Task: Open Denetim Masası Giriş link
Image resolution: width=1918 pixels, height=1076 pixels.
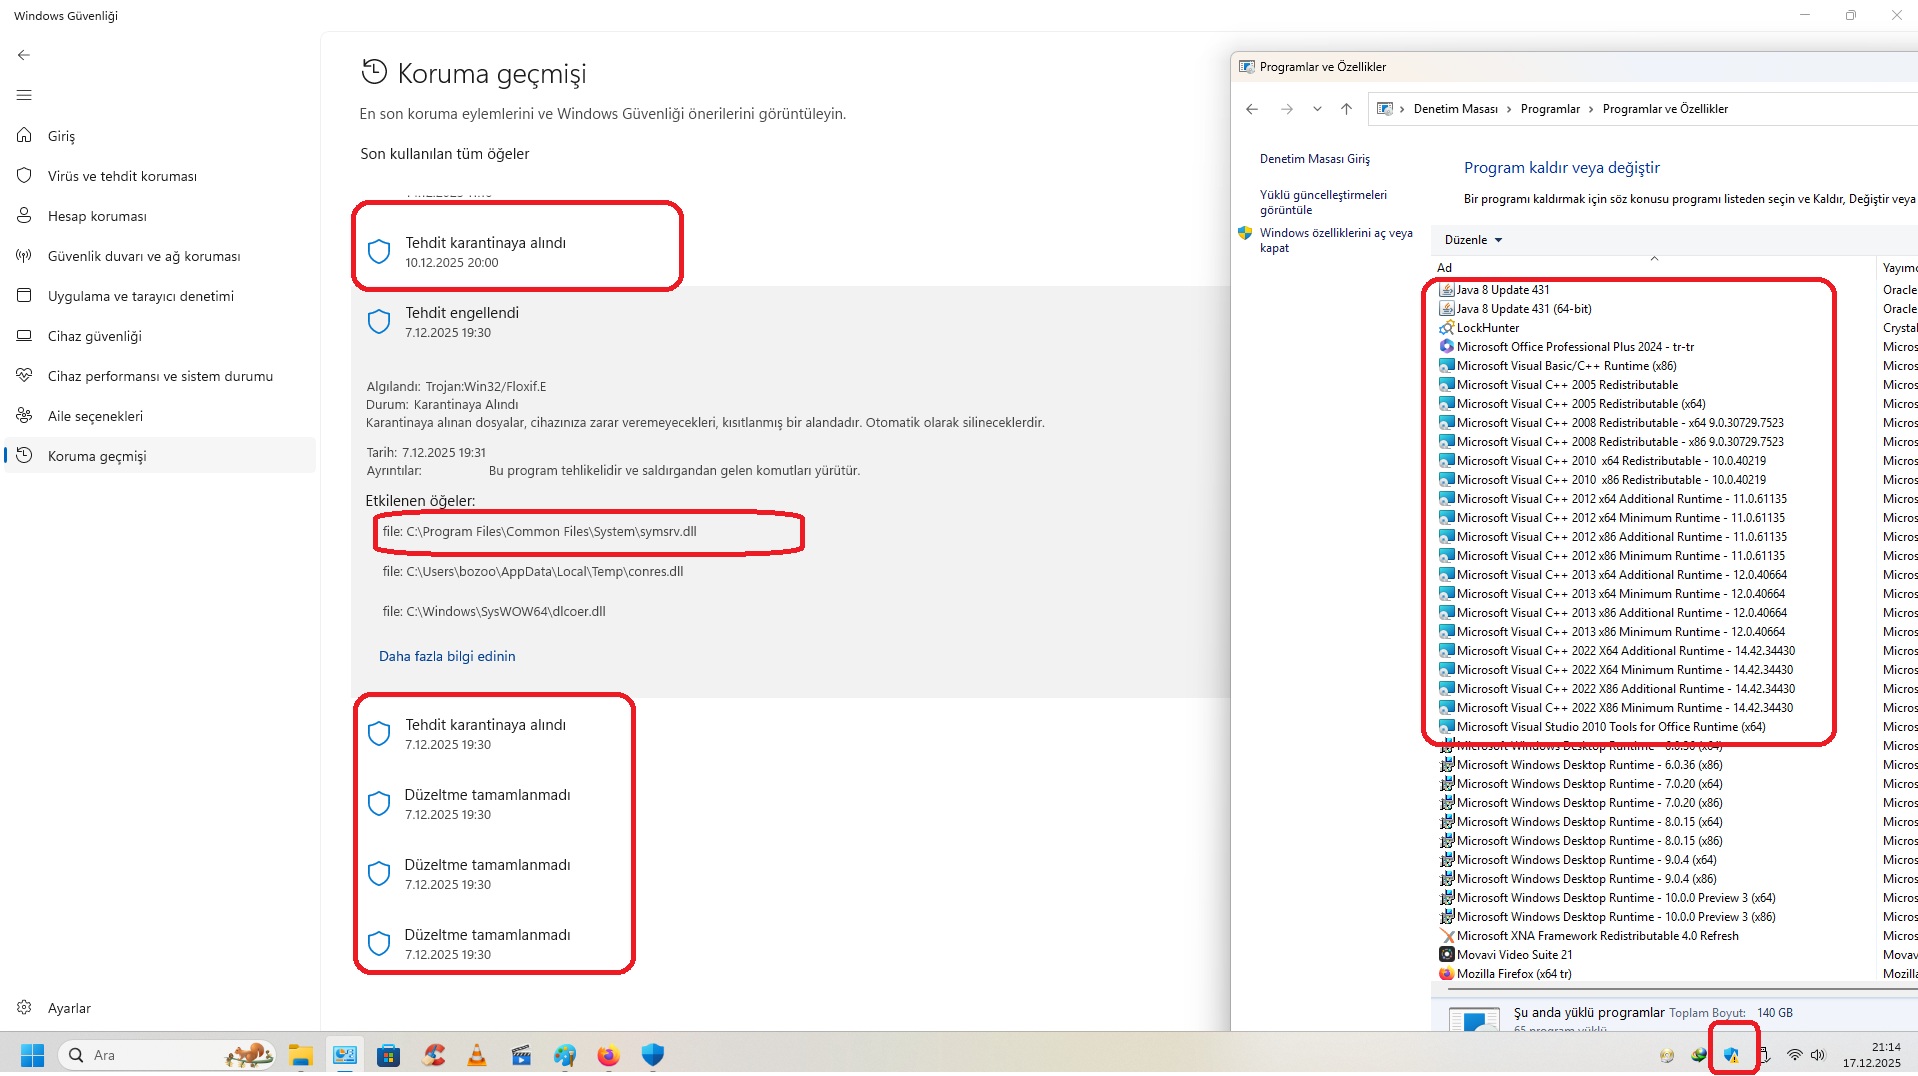Action: [1314, 159]
